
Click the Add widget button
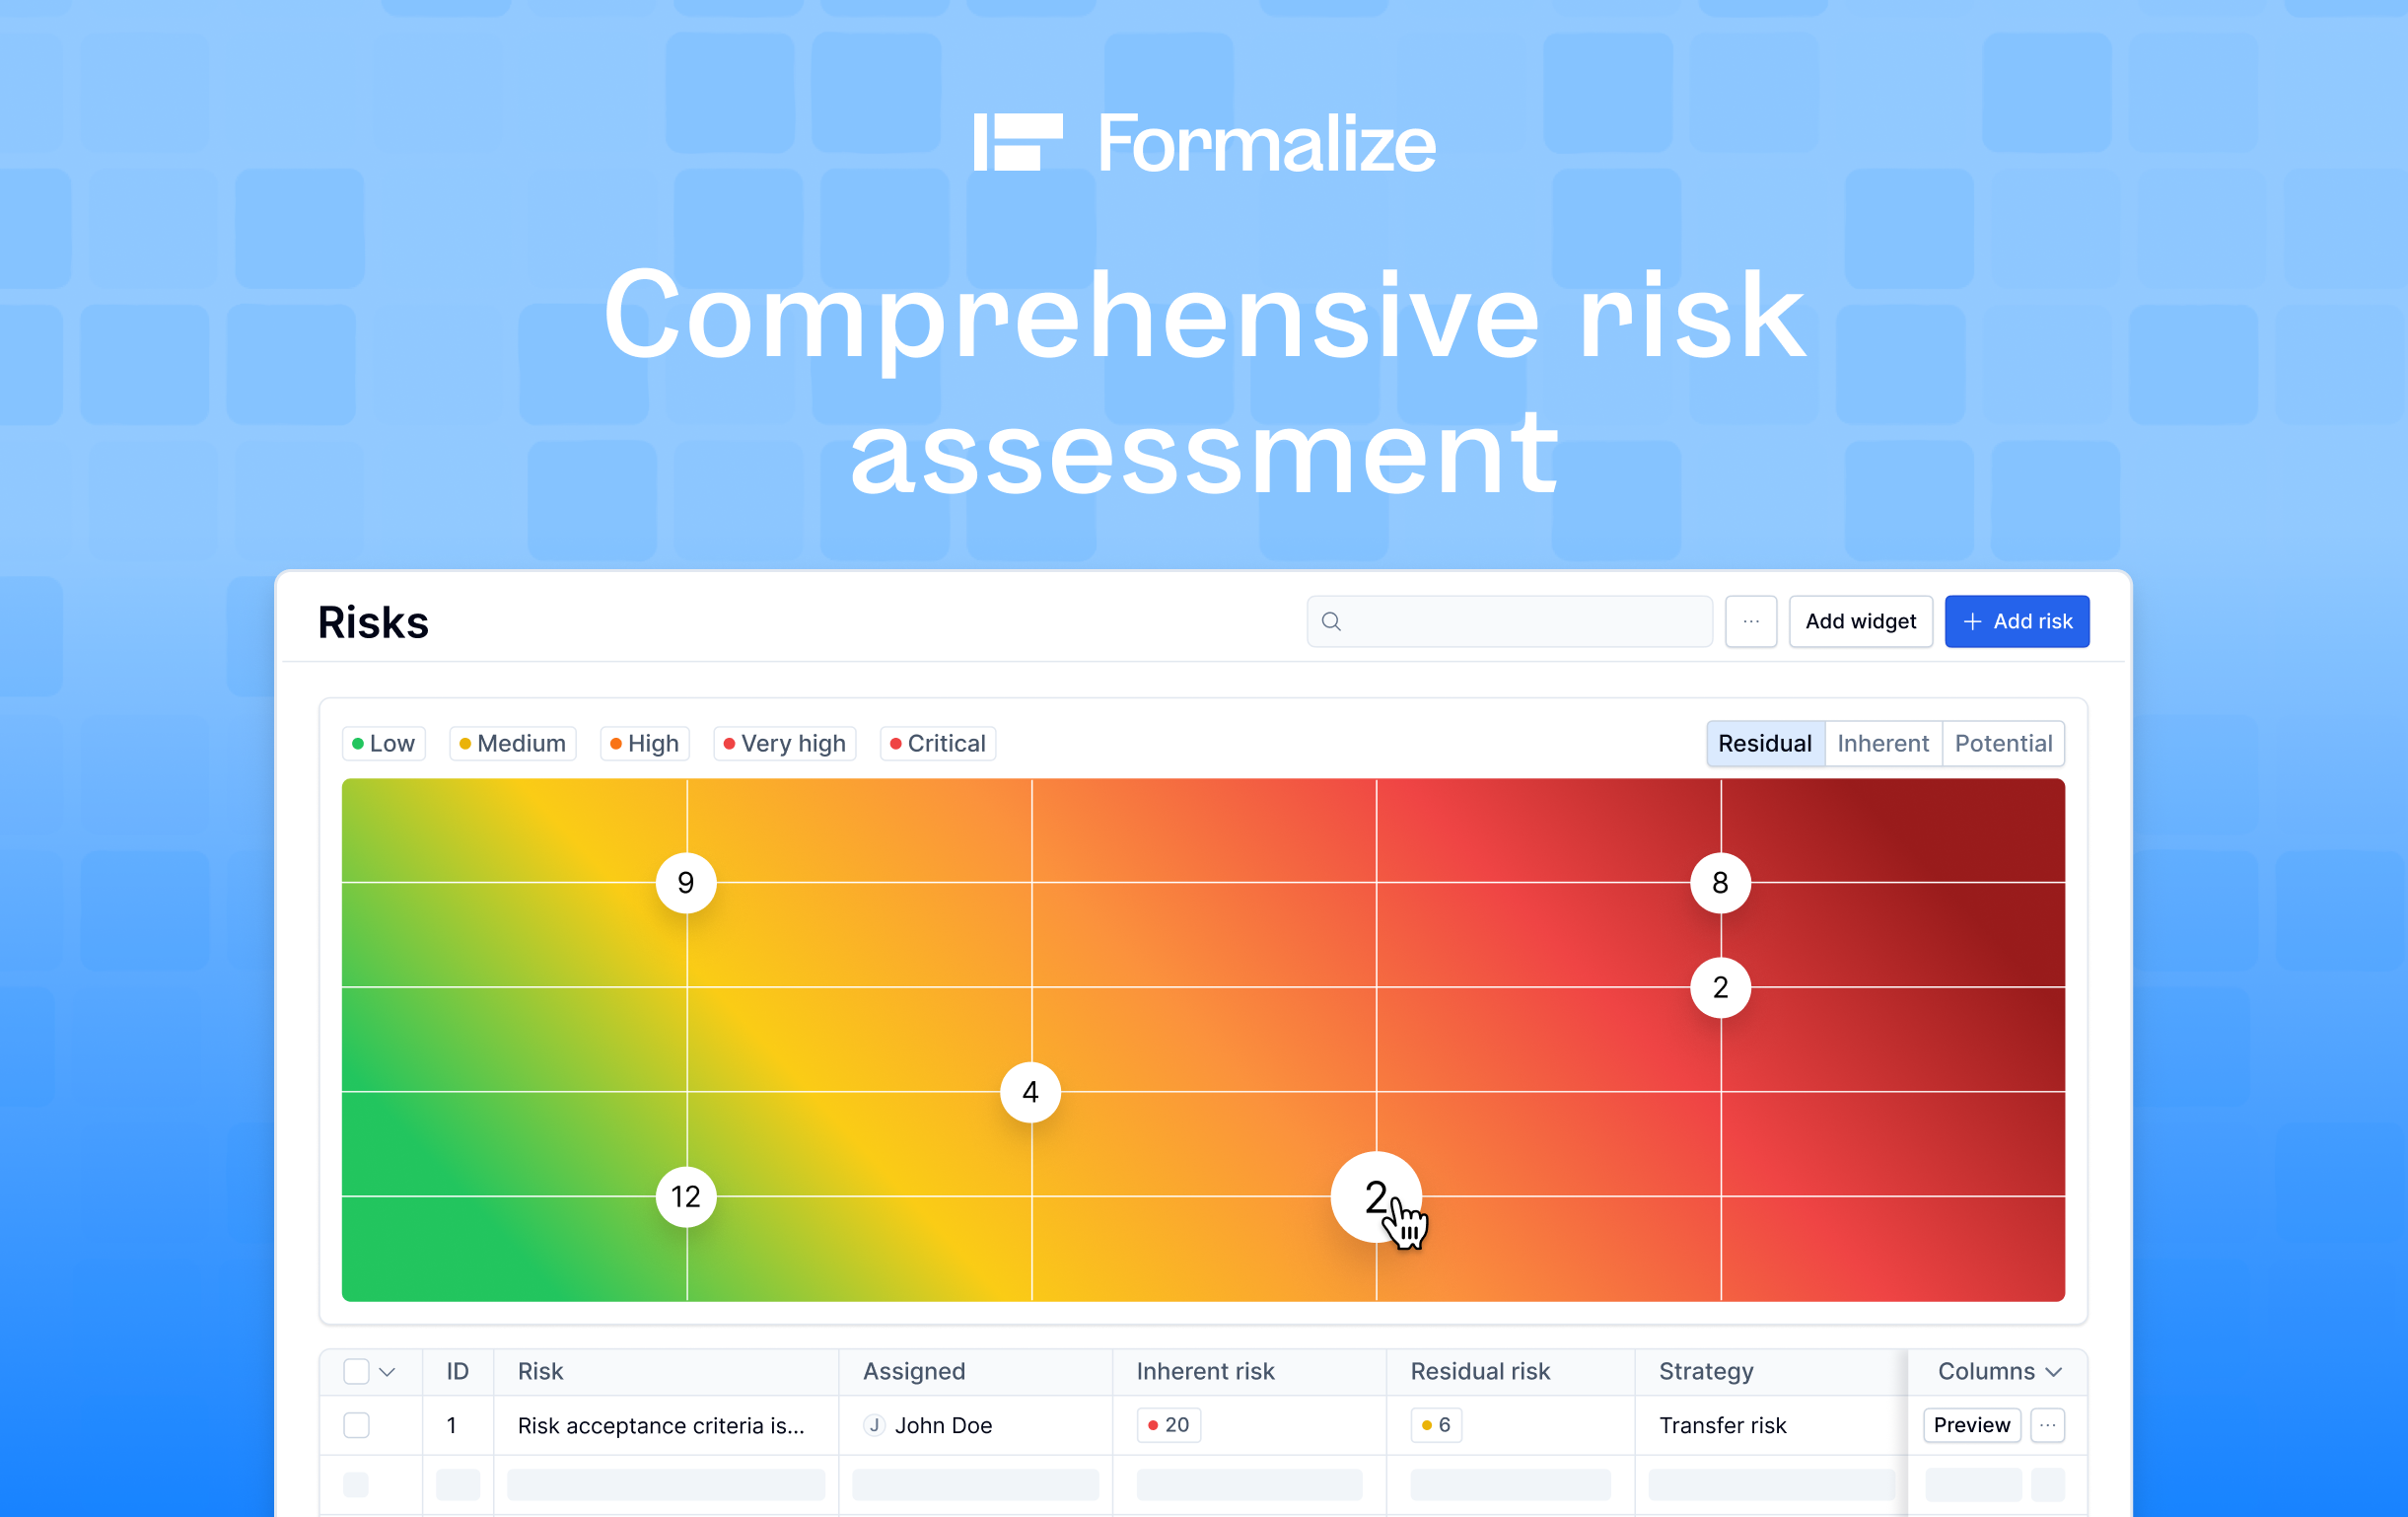tap(1860, 621)
